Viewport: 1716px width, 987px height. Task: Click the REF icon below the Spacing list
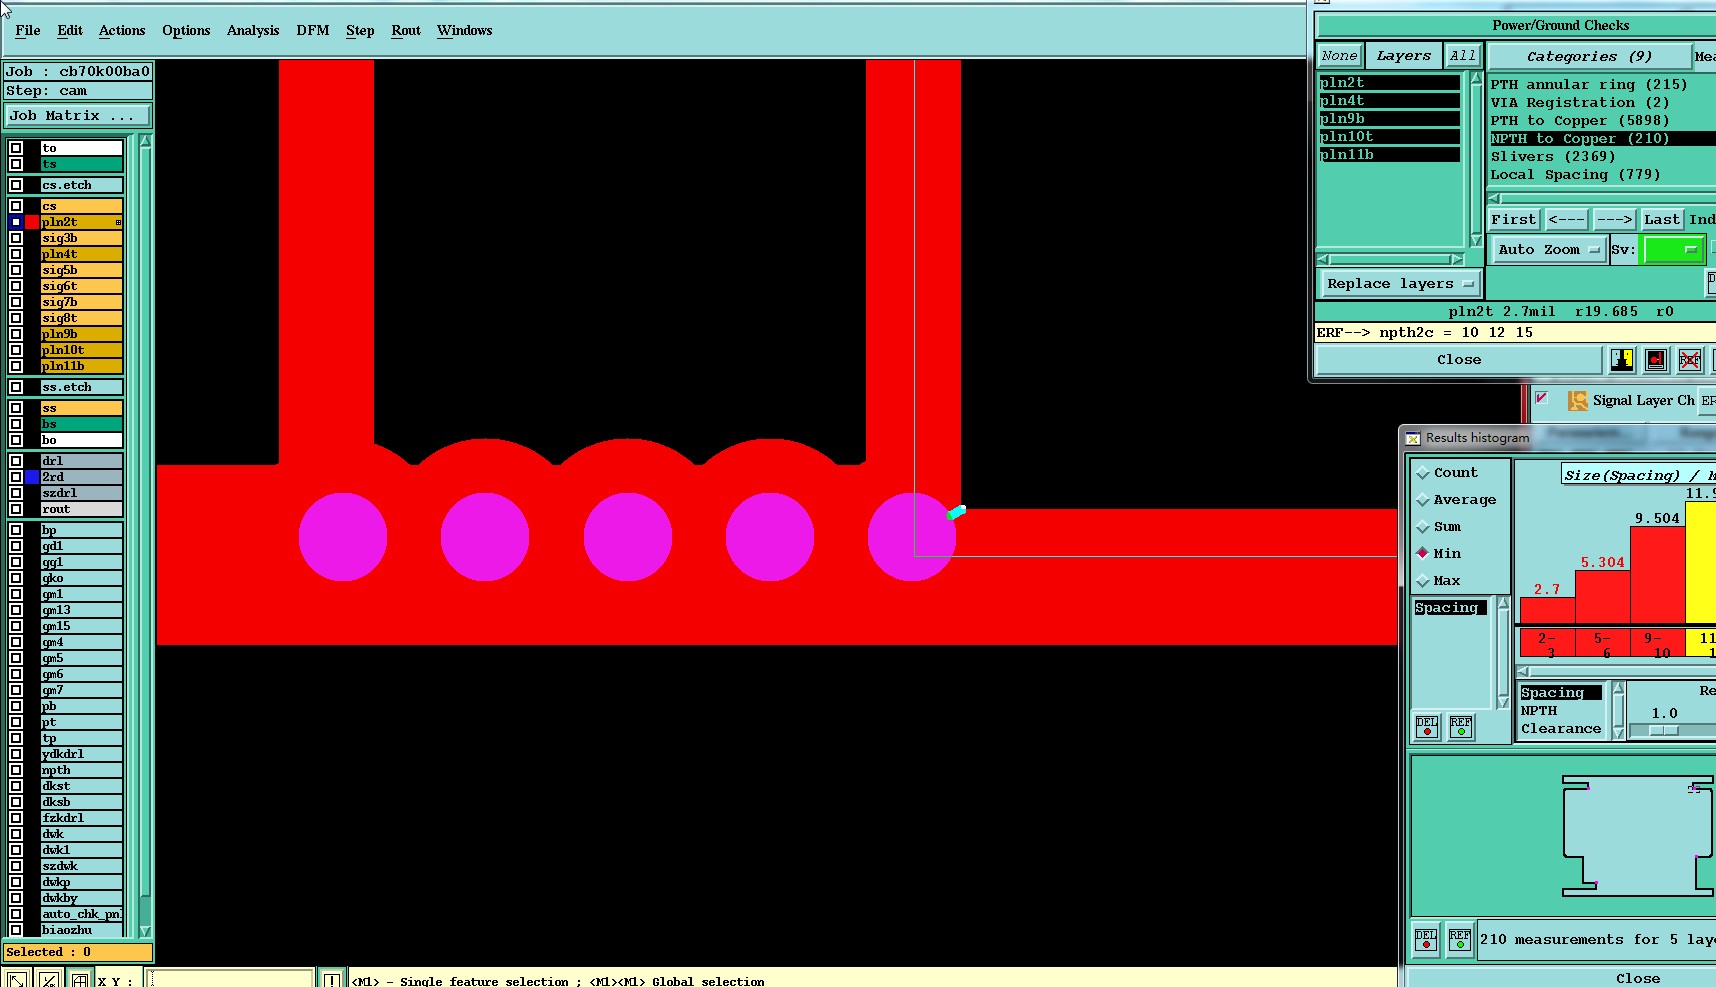click(1461, 727)
